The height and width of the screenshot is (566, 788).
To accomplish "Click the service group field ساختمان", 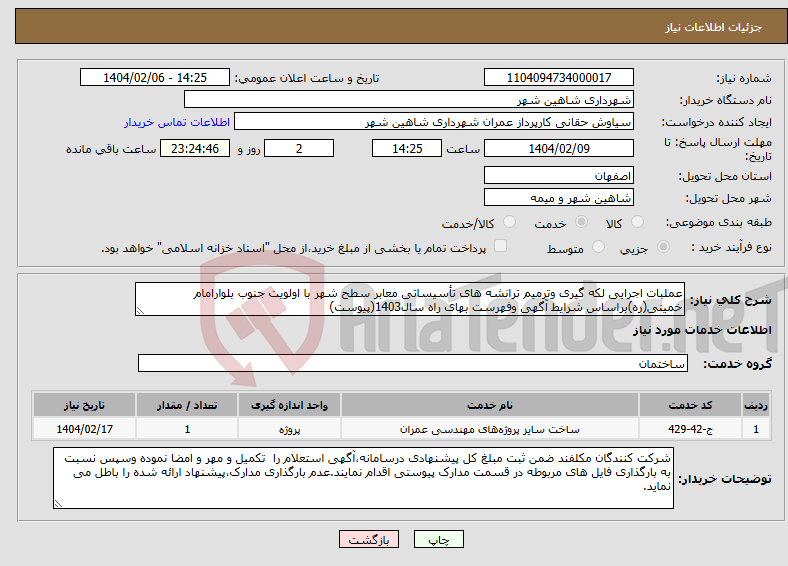I will (x=413, y=363).
